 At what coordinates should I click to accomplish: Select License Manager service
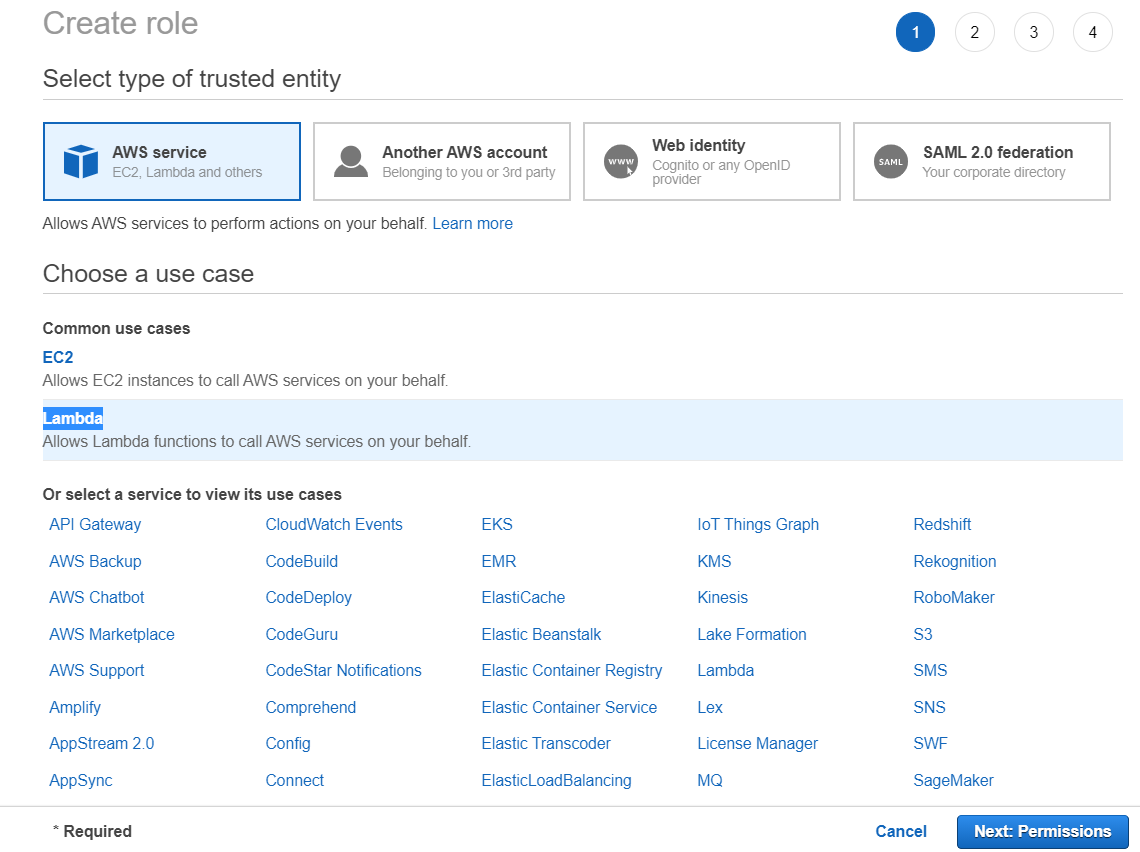(758, 744)
